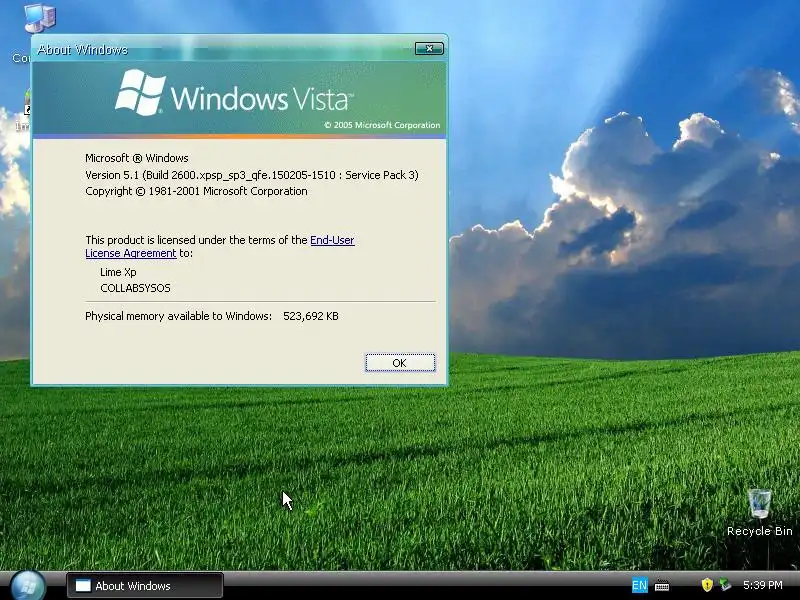Click the 5:39 PM clock
800x600 pixels.
click(762, 585)
